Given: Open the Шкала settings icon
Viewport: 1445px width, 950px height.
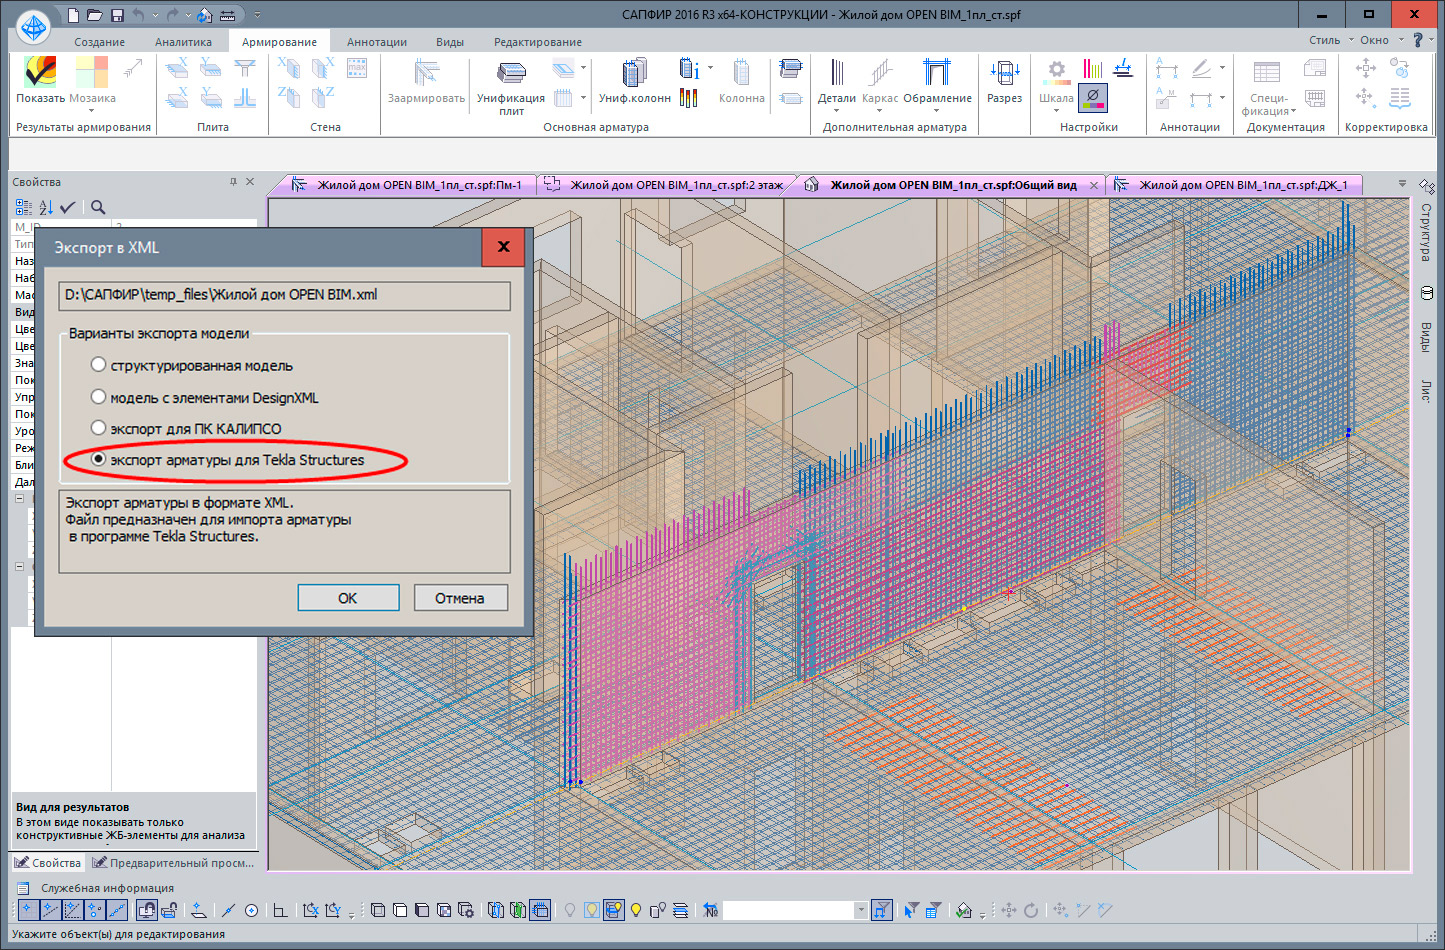Looking at the screenshot, I should click(1056, 73).
